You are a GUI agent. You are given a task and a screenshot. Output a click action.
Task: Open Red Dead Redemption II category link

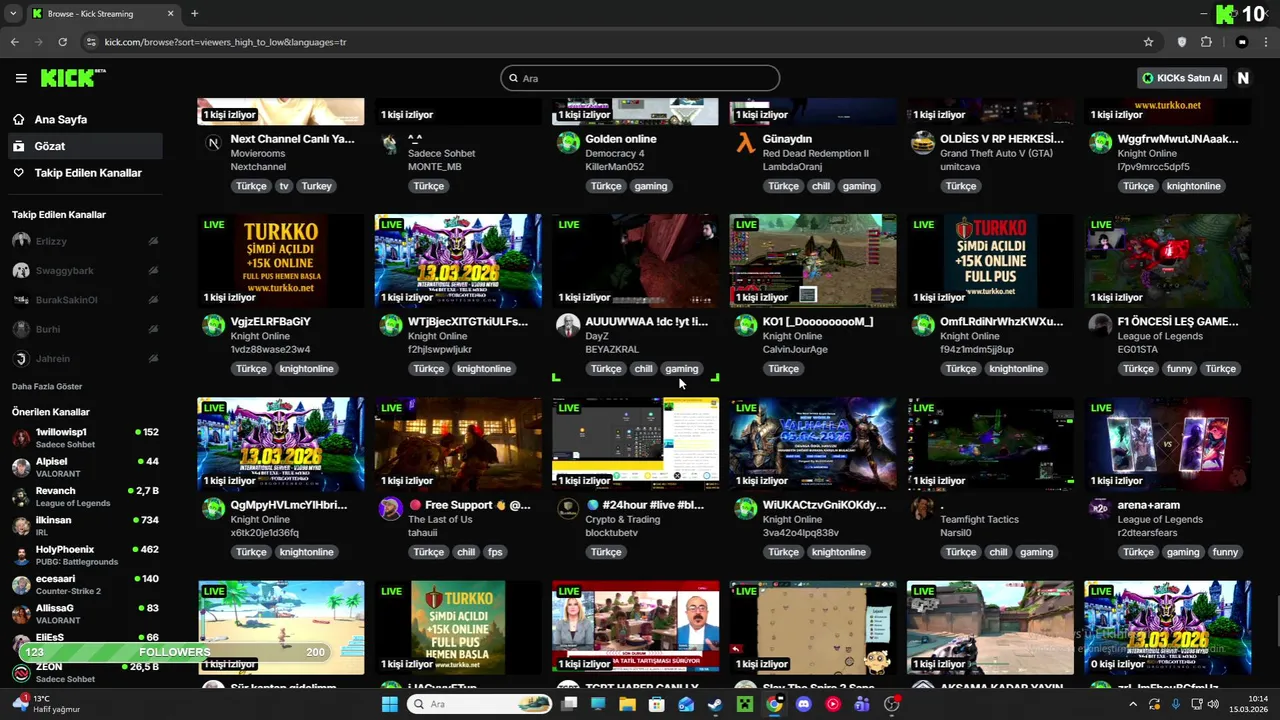coord(816,153)
